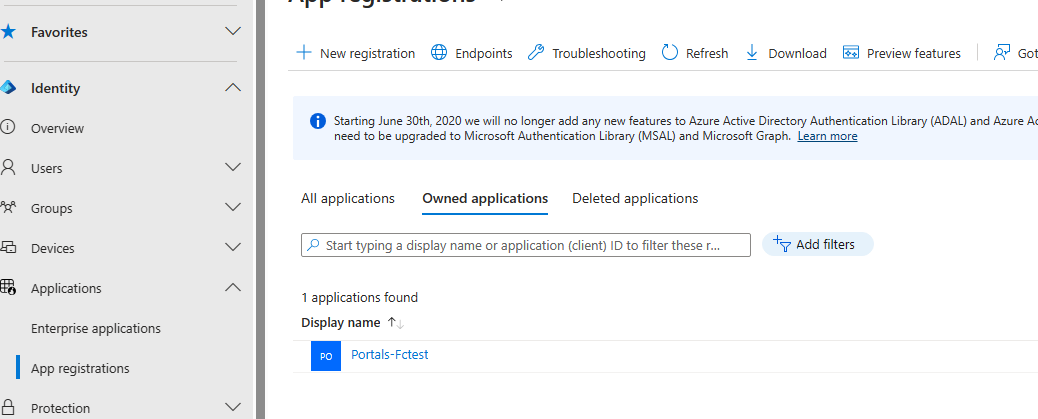The height and width of the screenshot is (419, 1038).
Task: Click the Favorites star icon
Action: pyautogui.click(x=8, y=32)
